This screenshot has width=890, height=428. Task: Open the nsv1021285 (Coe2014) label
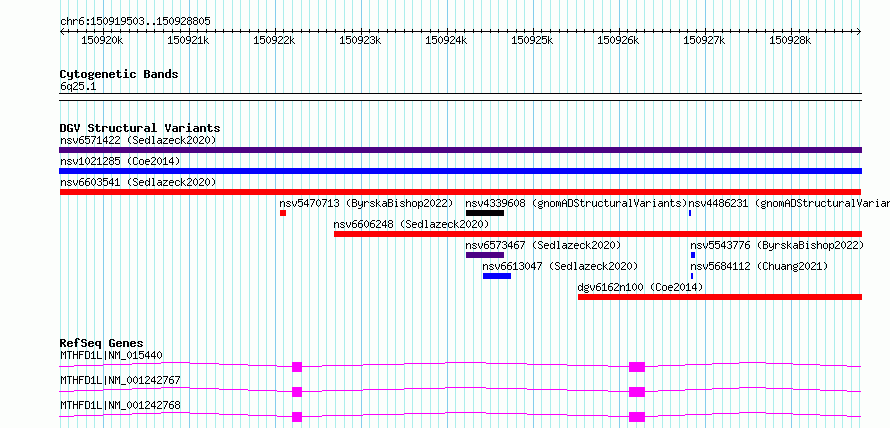point(120,161)
